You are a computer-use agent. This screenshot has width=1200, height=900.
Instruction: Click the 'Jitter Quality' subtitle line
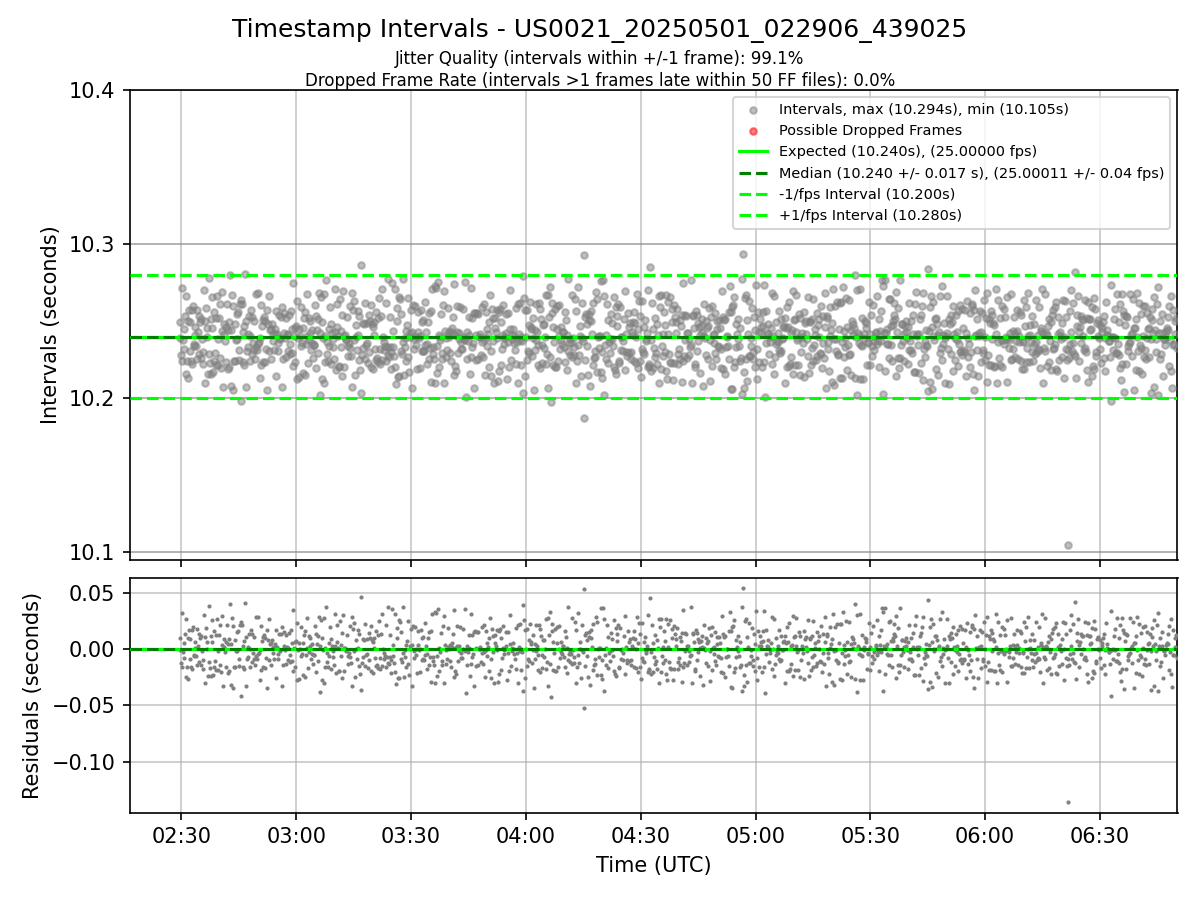(599, 58)
